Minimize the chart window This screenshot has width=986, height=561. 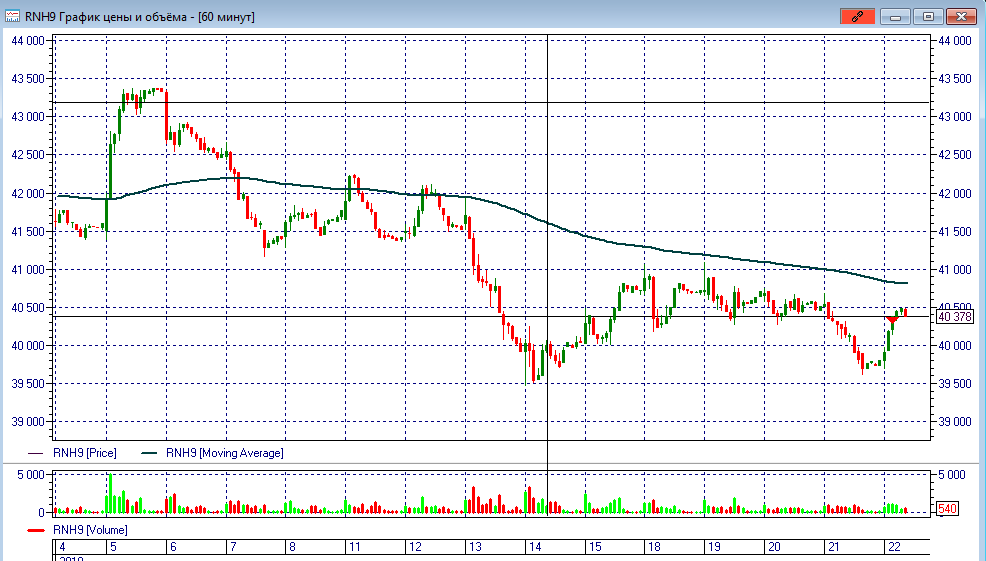point(896,16)
